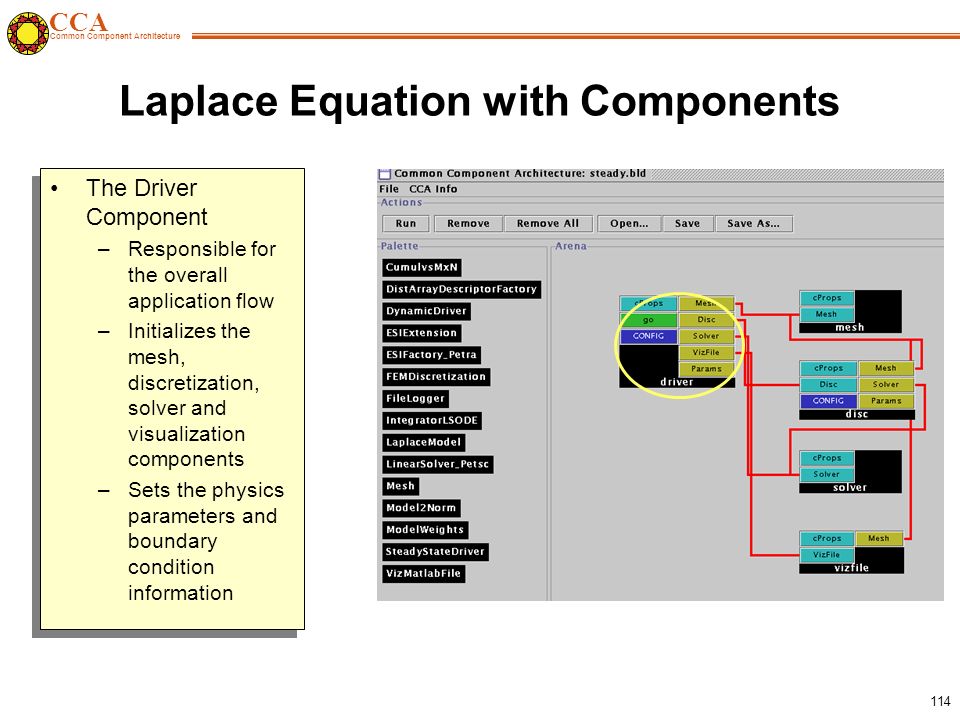Choose FileLogger from the palette
Image resolution: width=960 pixels, height=720 pixels.
coord(415,399)
